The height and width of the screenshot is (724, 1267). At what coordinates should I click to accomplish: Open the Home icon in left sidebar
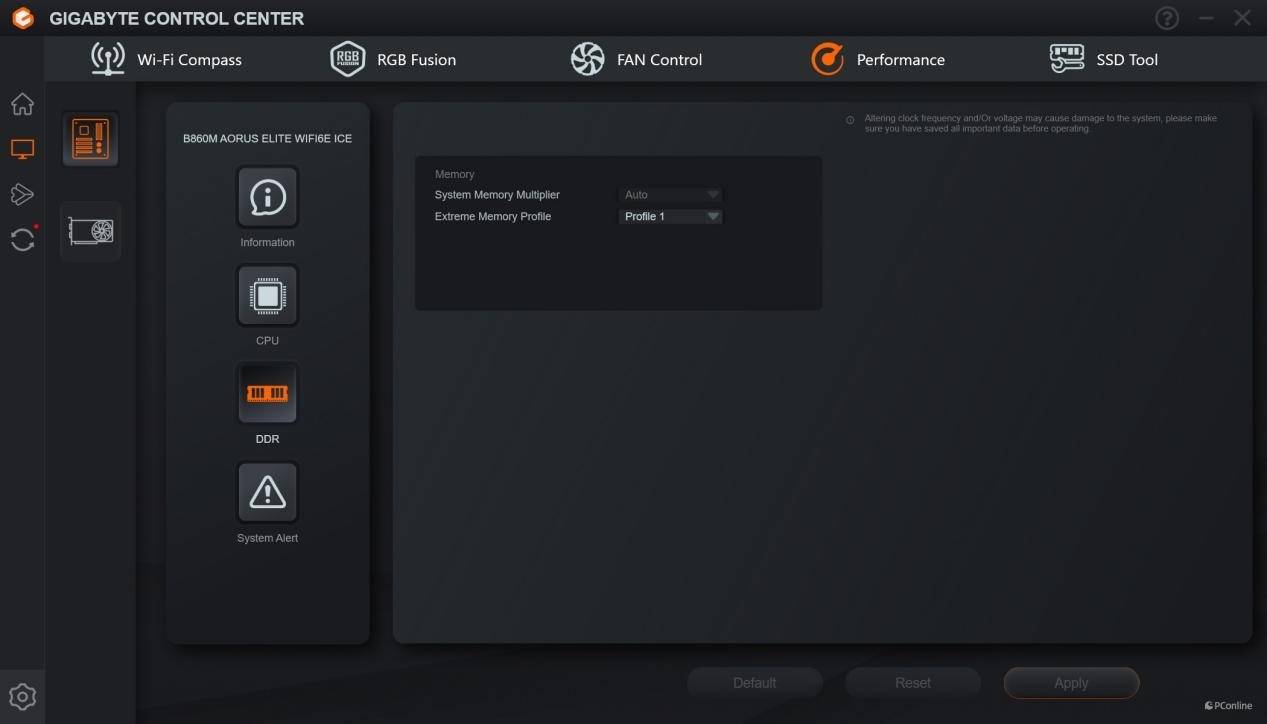pos(22,105)
